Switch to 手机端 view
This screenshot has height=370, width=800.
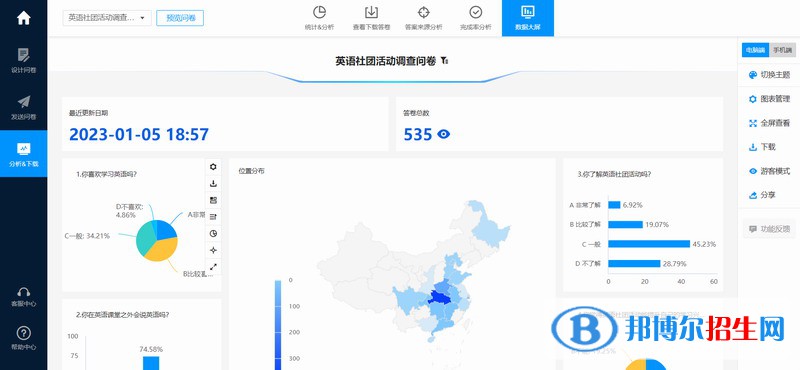pos(782,51)
